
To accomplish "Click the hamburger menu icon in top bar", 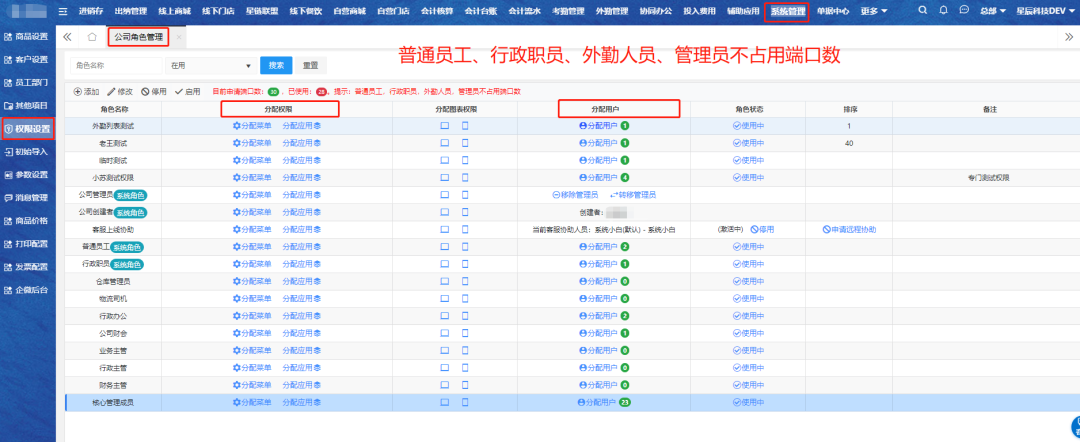I will coord(63,11).
